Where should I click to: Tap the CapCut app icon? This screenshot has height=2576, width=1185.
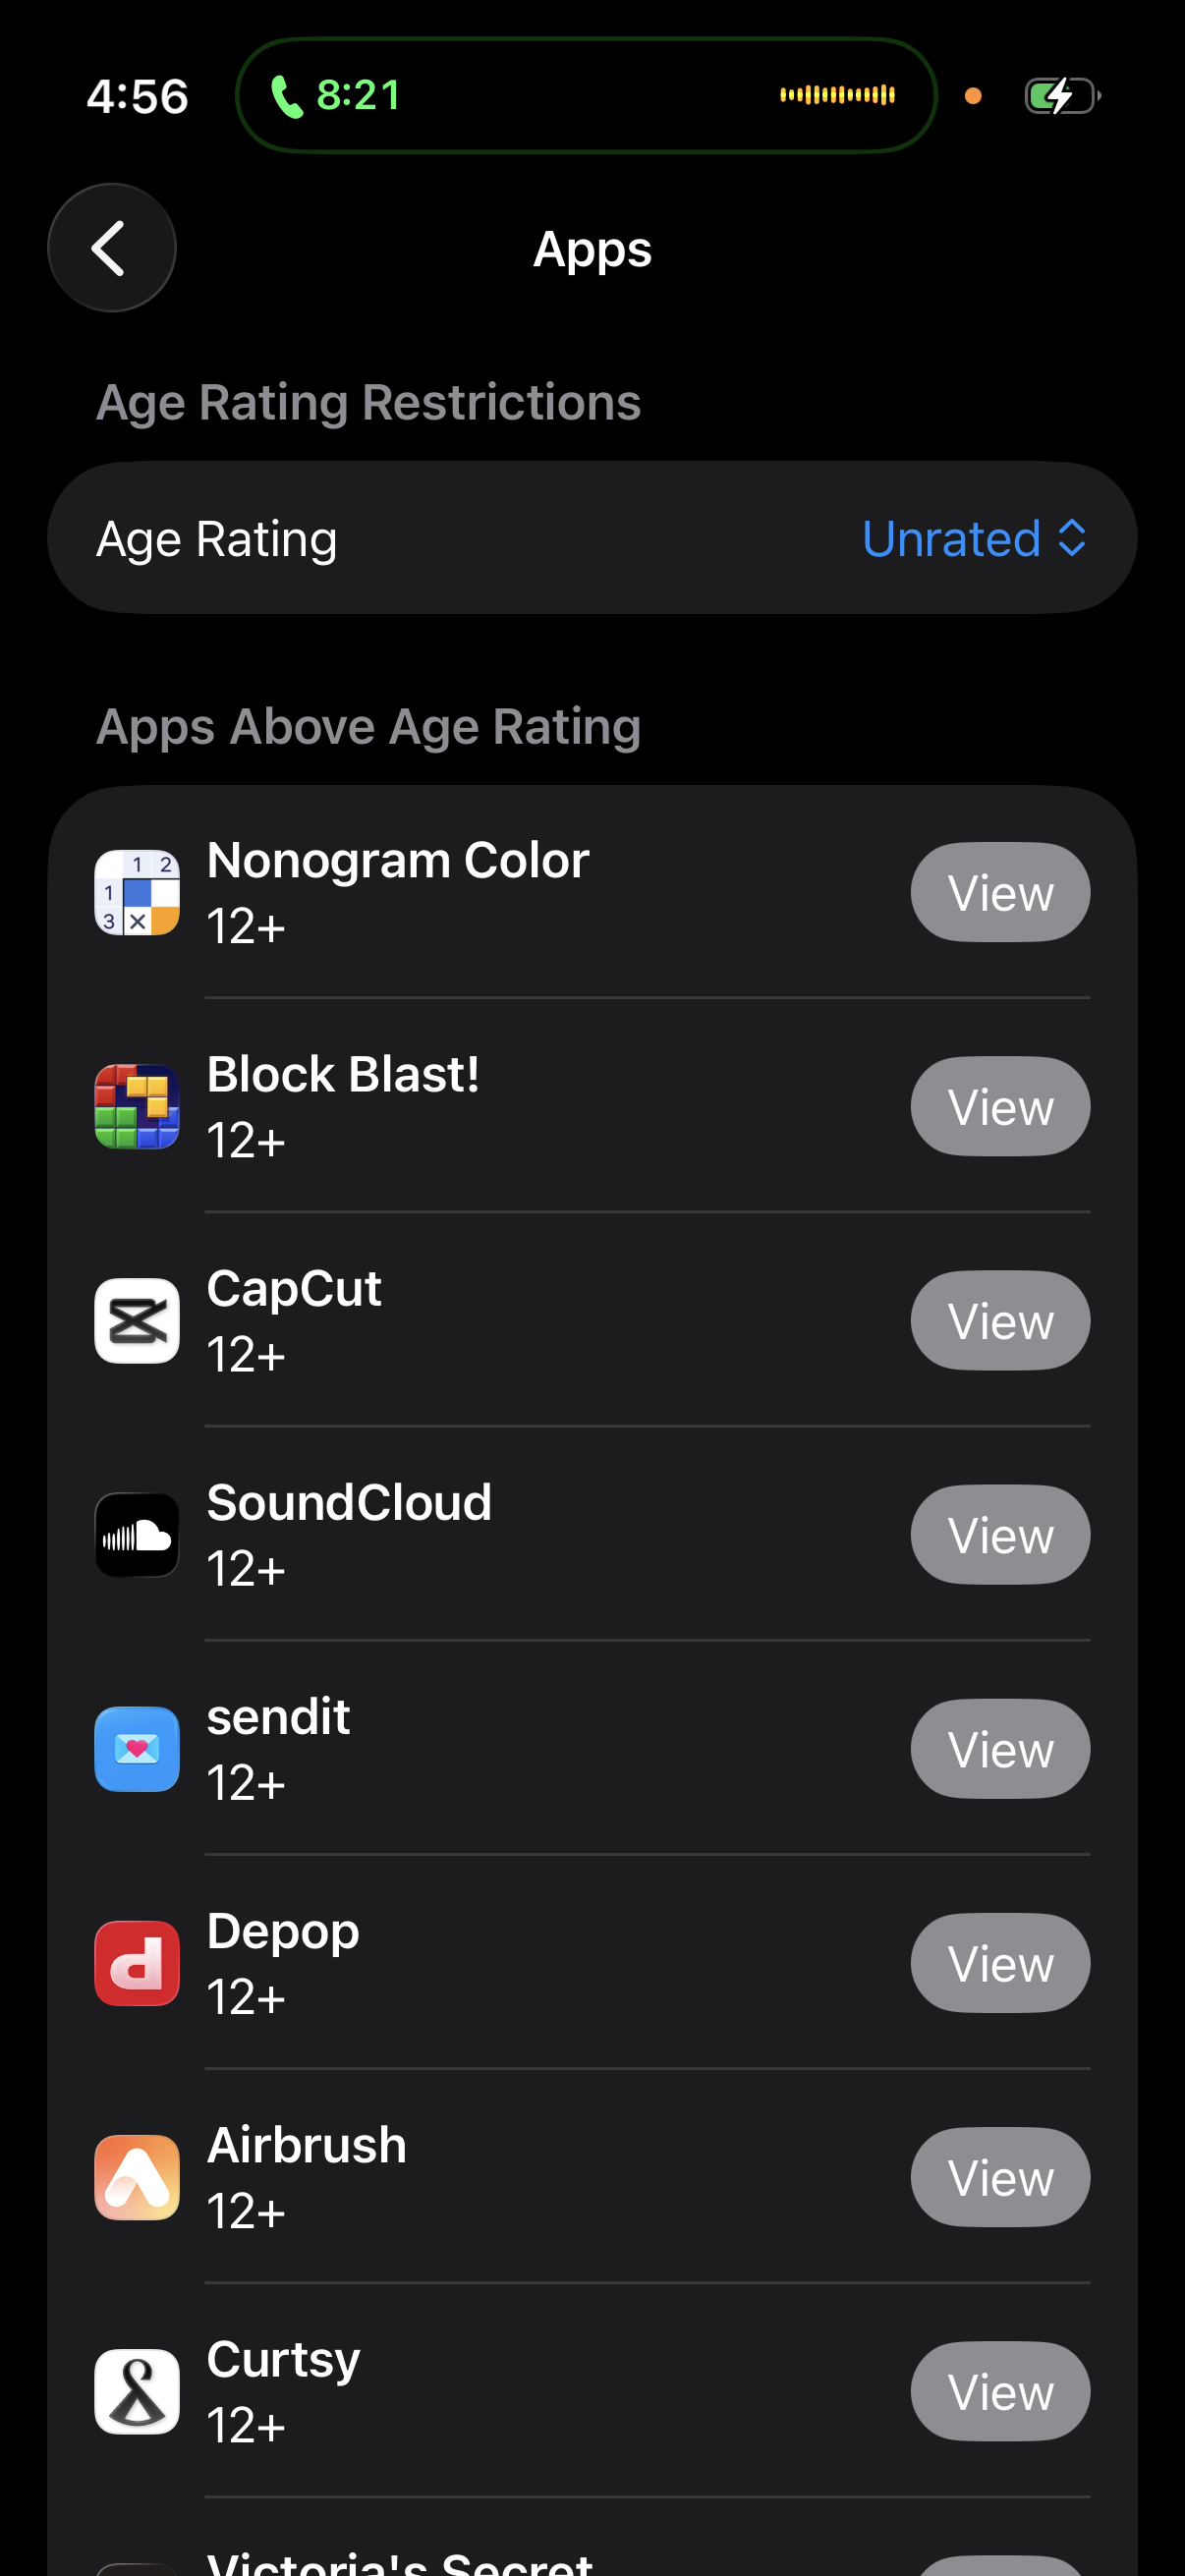137,1320
